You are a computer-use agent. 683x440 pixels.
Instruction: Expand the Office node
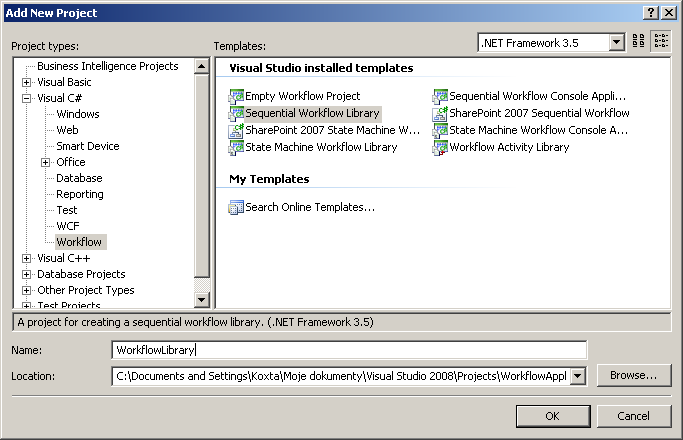(x=46, y=162)
